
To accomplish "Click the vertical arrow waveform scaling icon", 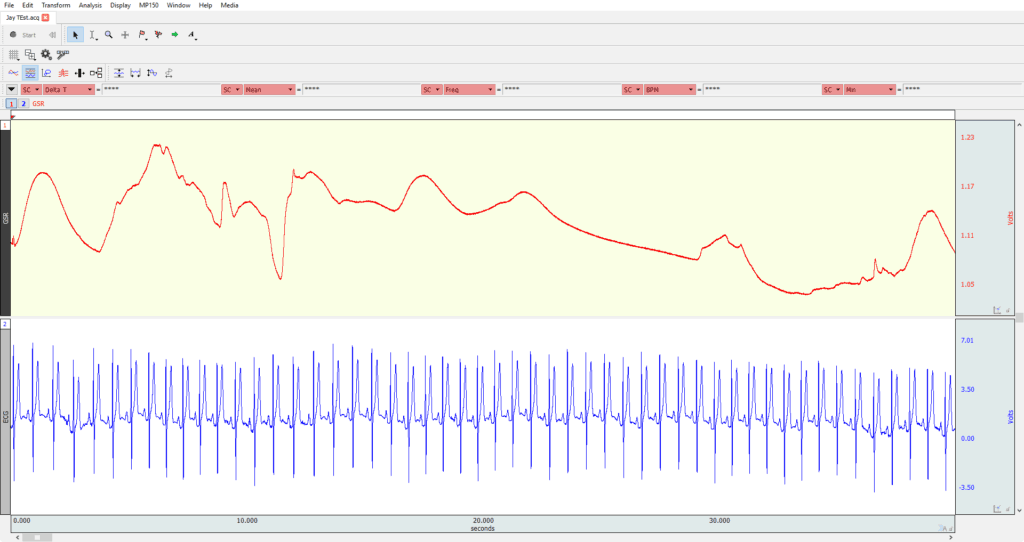I will [152, 73].
